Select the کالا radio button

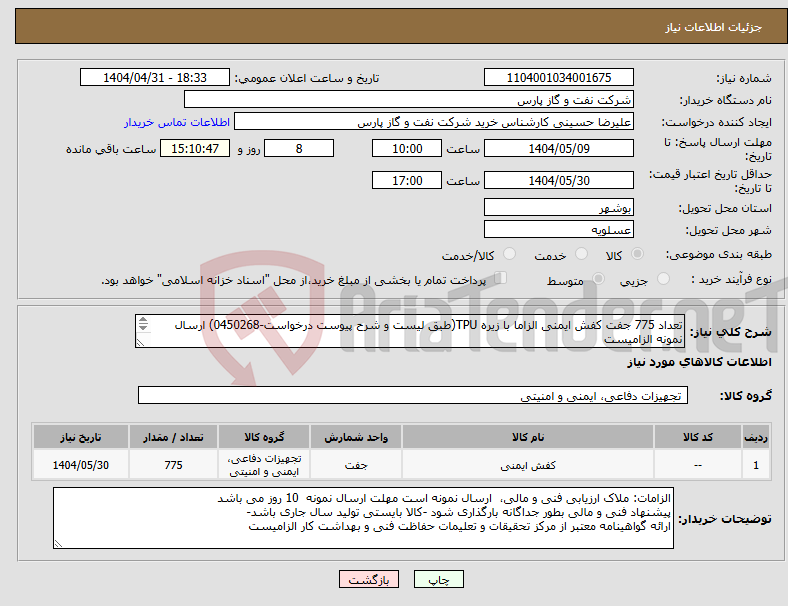(637, 254)
